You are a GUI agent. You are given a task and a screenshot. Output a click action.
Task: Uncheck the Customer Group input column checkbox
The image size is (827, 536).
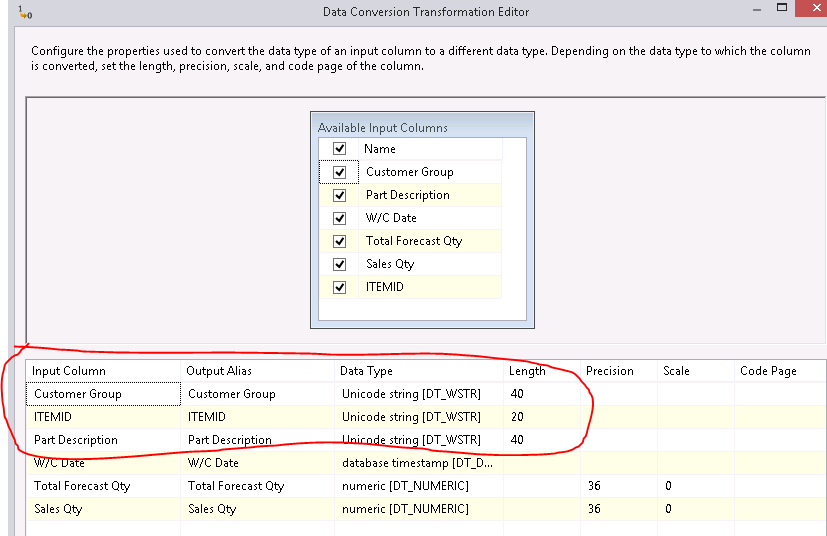339,172
